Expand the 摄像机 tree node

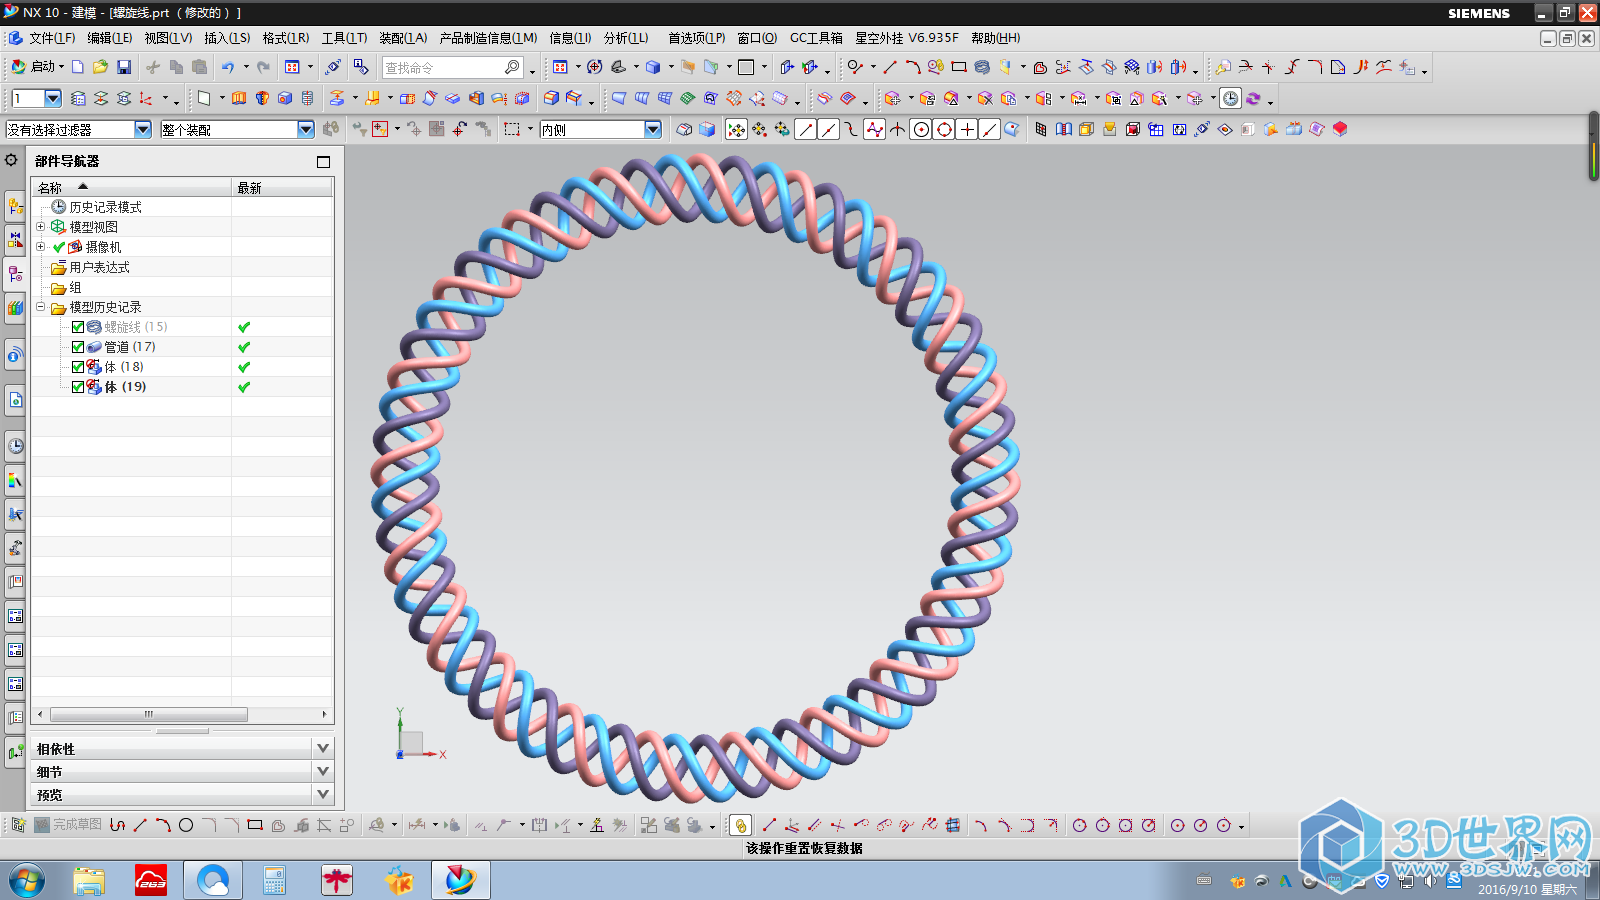click(x=41, y=247)
